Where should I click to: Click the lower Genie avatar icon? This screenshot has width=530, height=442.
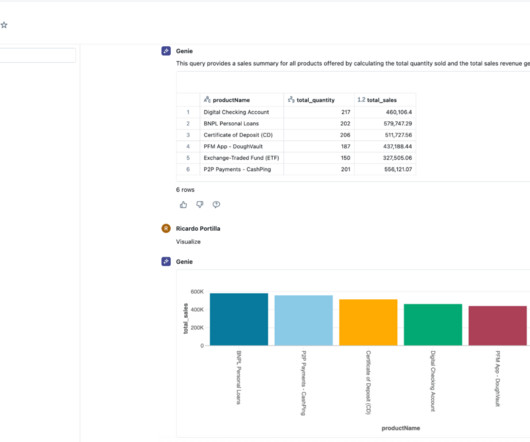click(x=166, y=262)
